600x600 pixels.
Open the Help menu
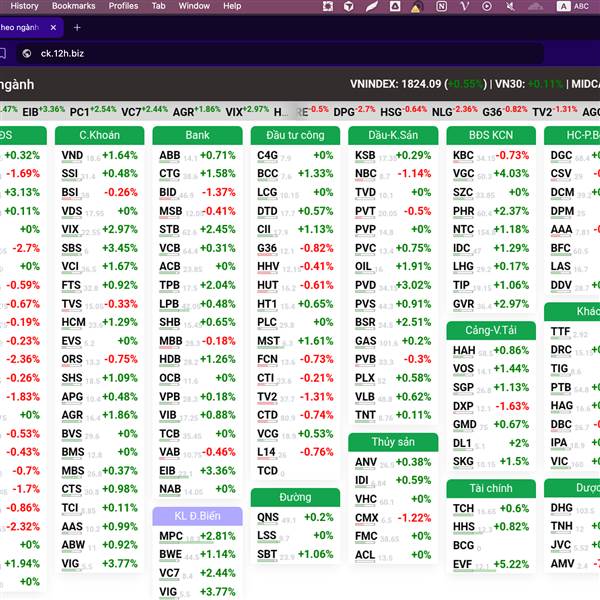click(232, 6)
